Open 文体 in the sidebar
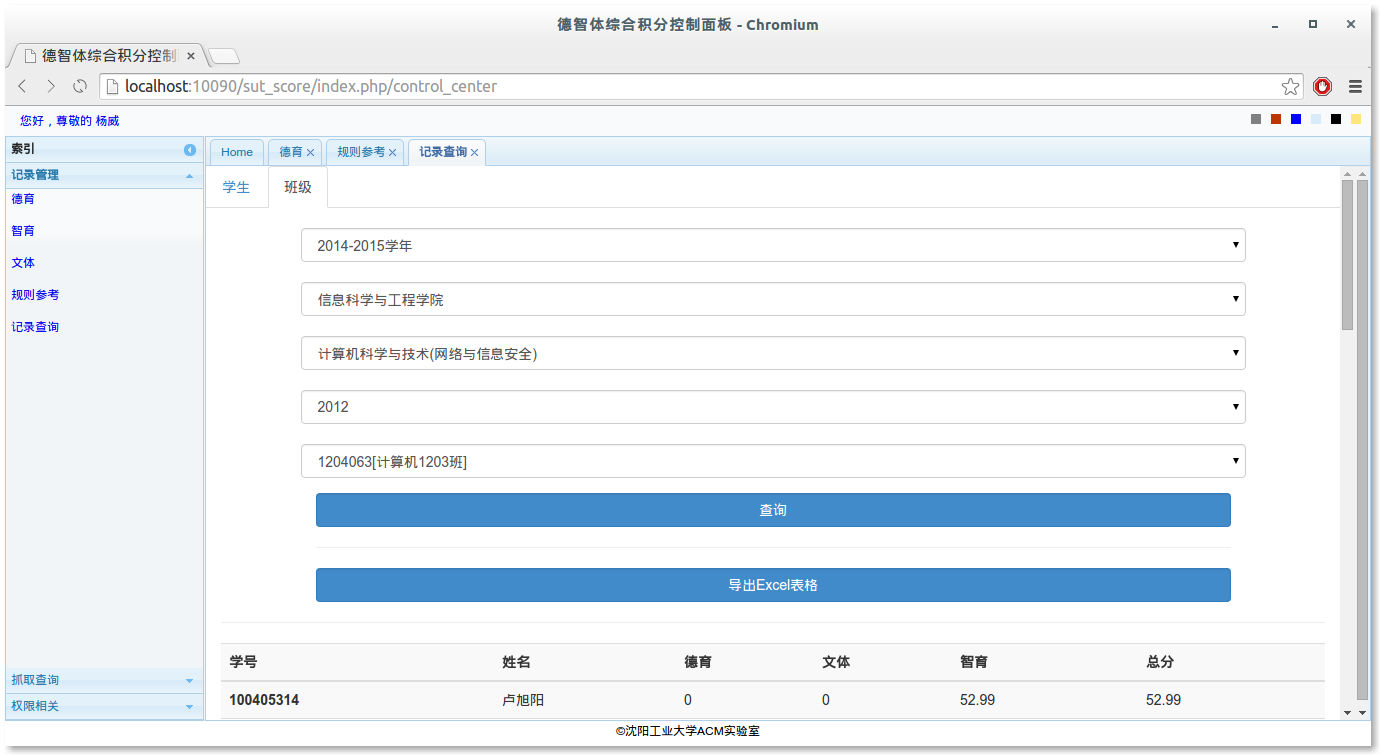 click(x=23, y=263)
